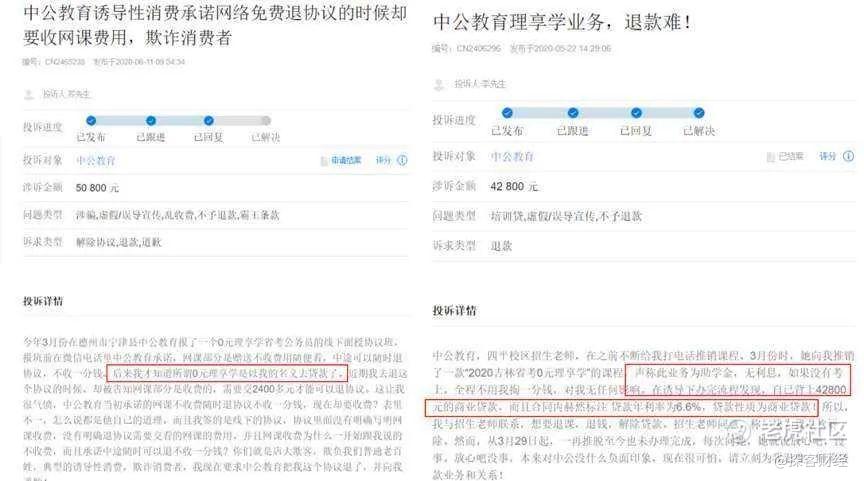This screenshot has width=864, height=481.
Task: Click the left complaint's 评分 link
Action: click(383, 160)
